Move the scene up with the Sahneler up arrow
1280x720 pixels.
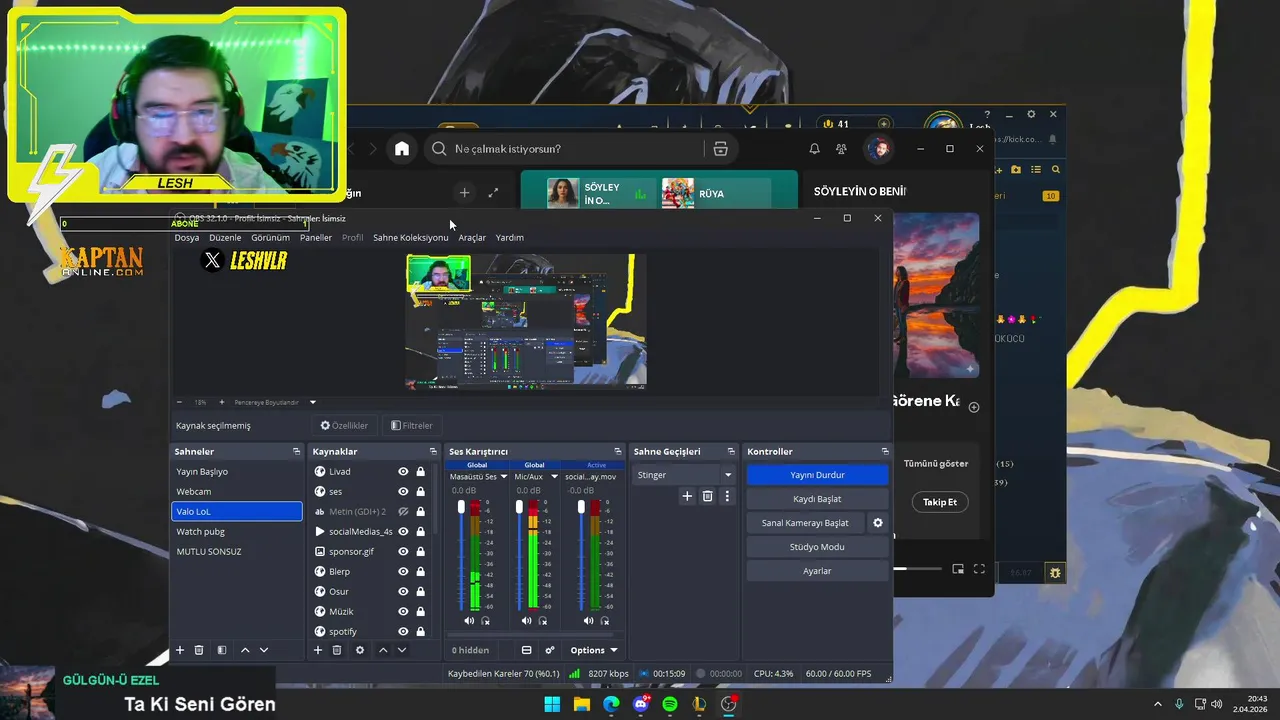click(x=245, y=650)
